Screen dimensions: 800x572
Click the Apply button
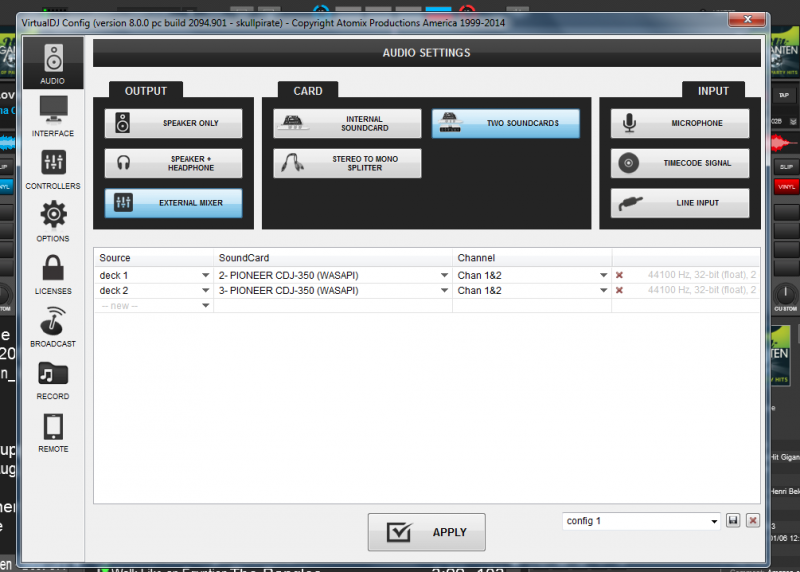pyautogui.click(x=427, y=532)
